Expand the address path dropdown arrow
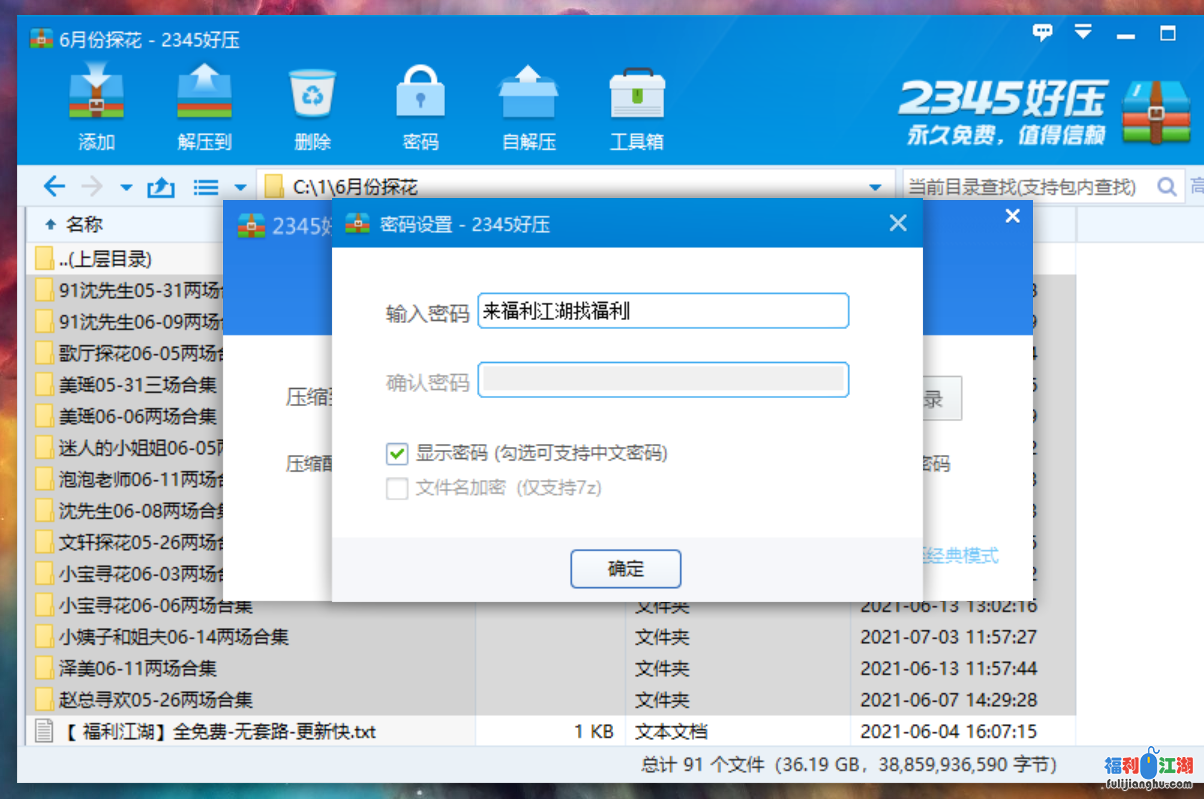Viewport: 1204px width, 799px height. tap(876, 187)
